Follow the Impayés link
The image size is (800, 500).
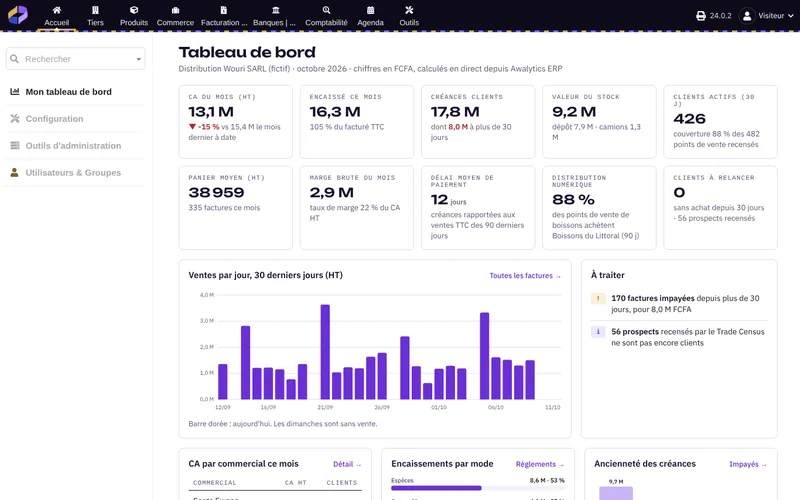[748, 464]
